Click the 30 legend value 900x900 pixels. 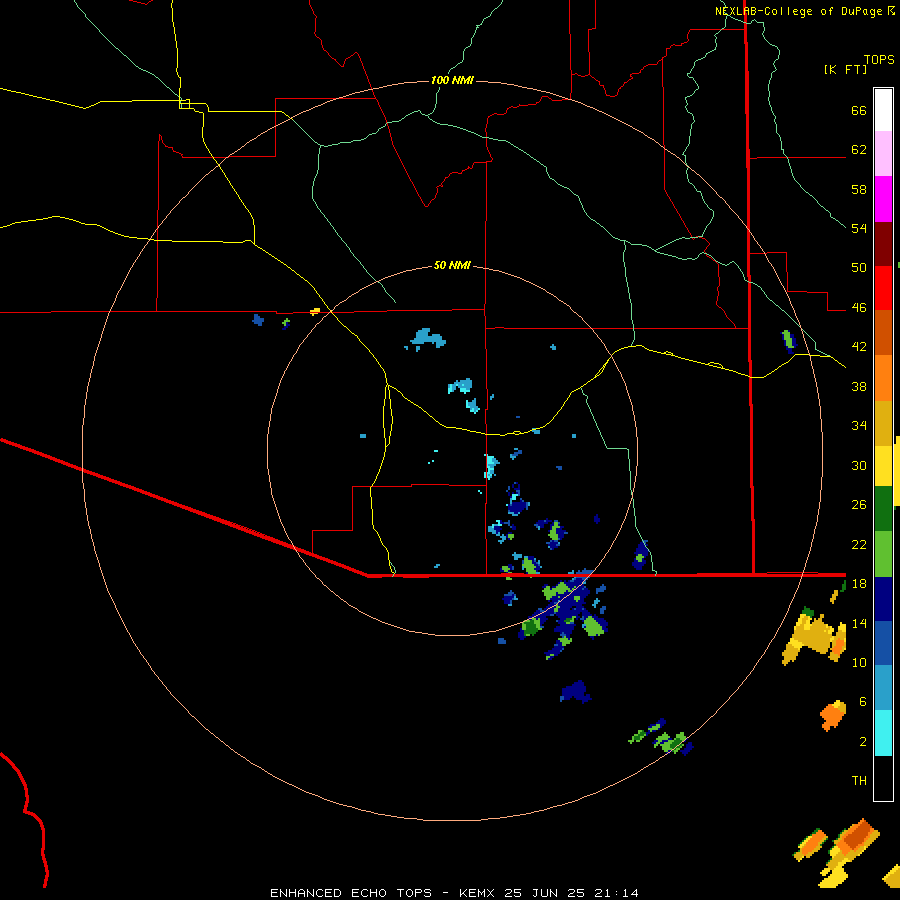click(859, 465)
